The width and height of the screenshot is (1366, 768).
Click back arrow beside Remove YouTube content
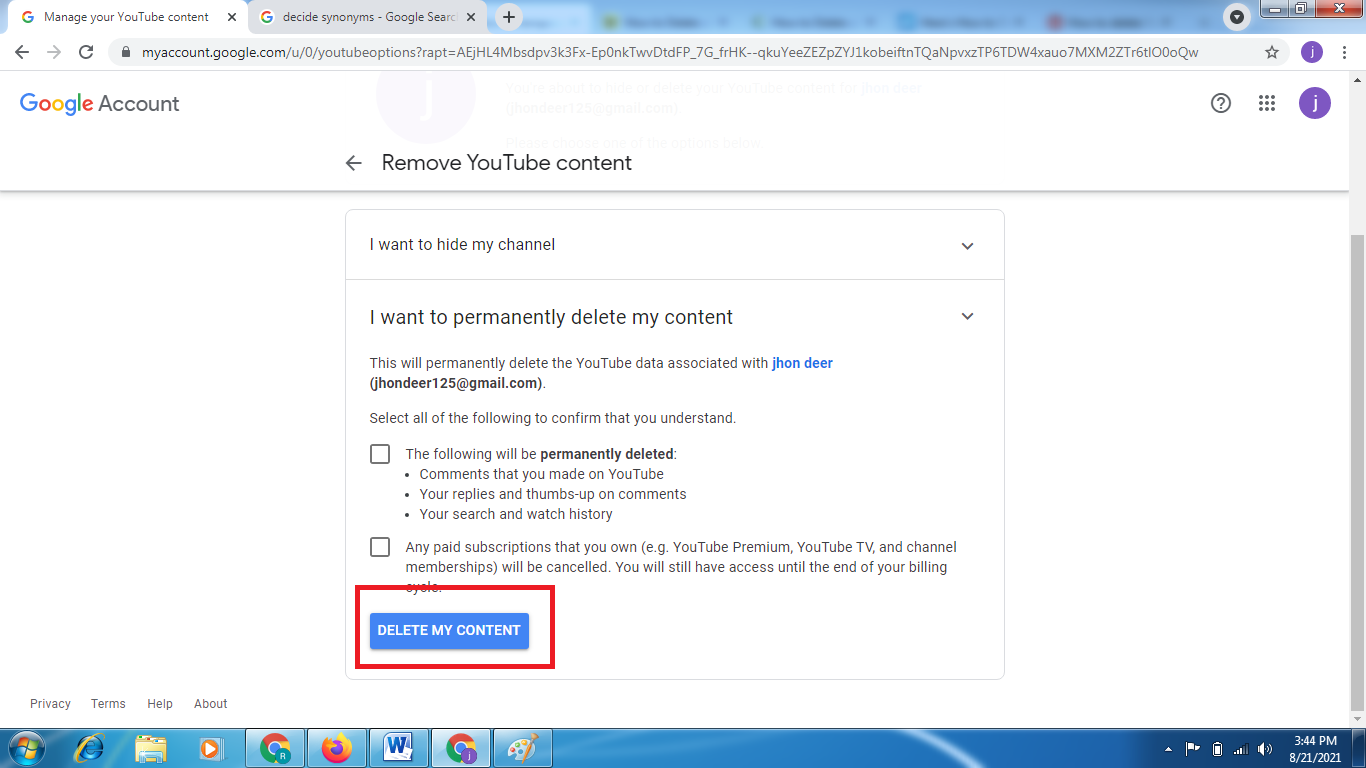tap(353, 163)
